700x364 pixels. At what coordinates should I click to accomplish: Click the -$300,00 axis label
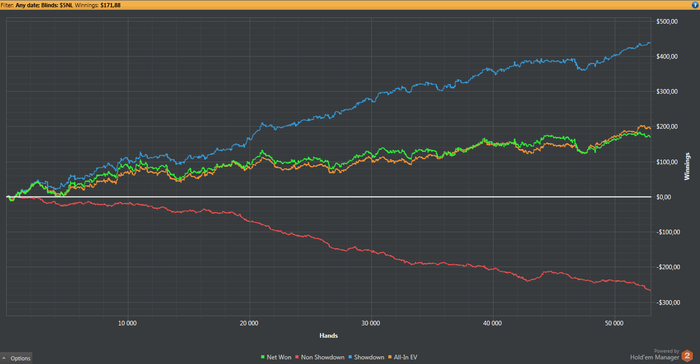point(667,302)
